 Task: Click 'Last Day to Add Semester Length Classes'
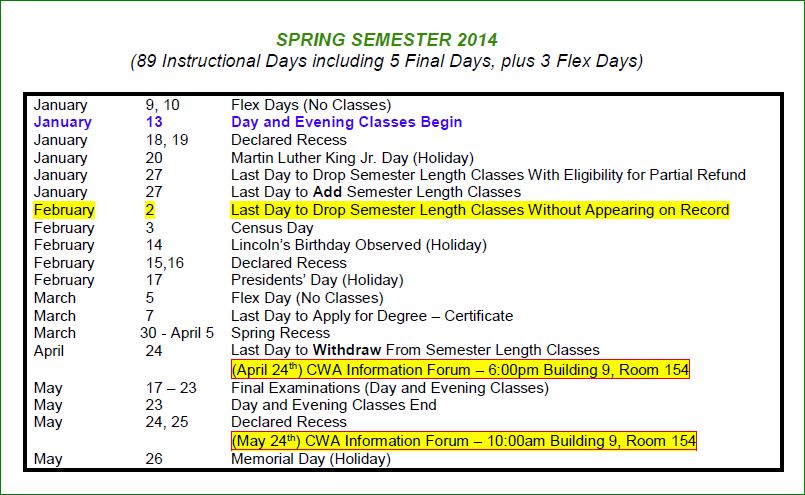click(x=376, y=192)
